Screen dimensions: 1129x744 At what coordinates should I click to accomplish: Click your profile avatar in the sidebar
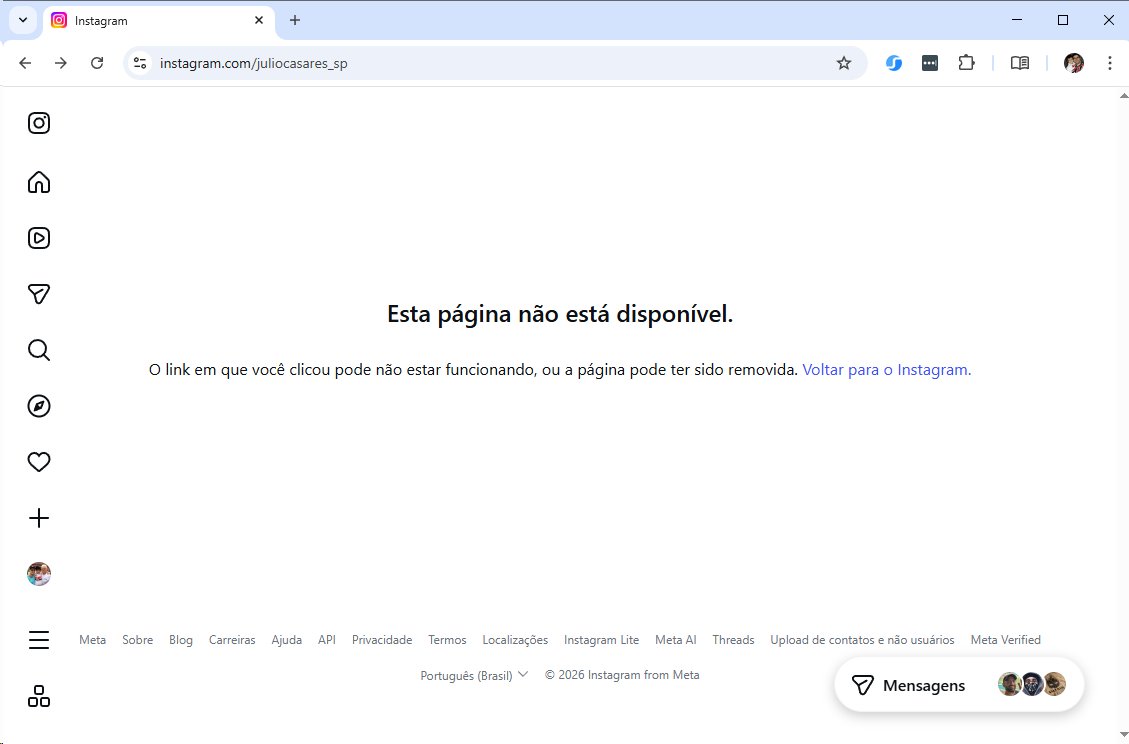click(38, 573)
